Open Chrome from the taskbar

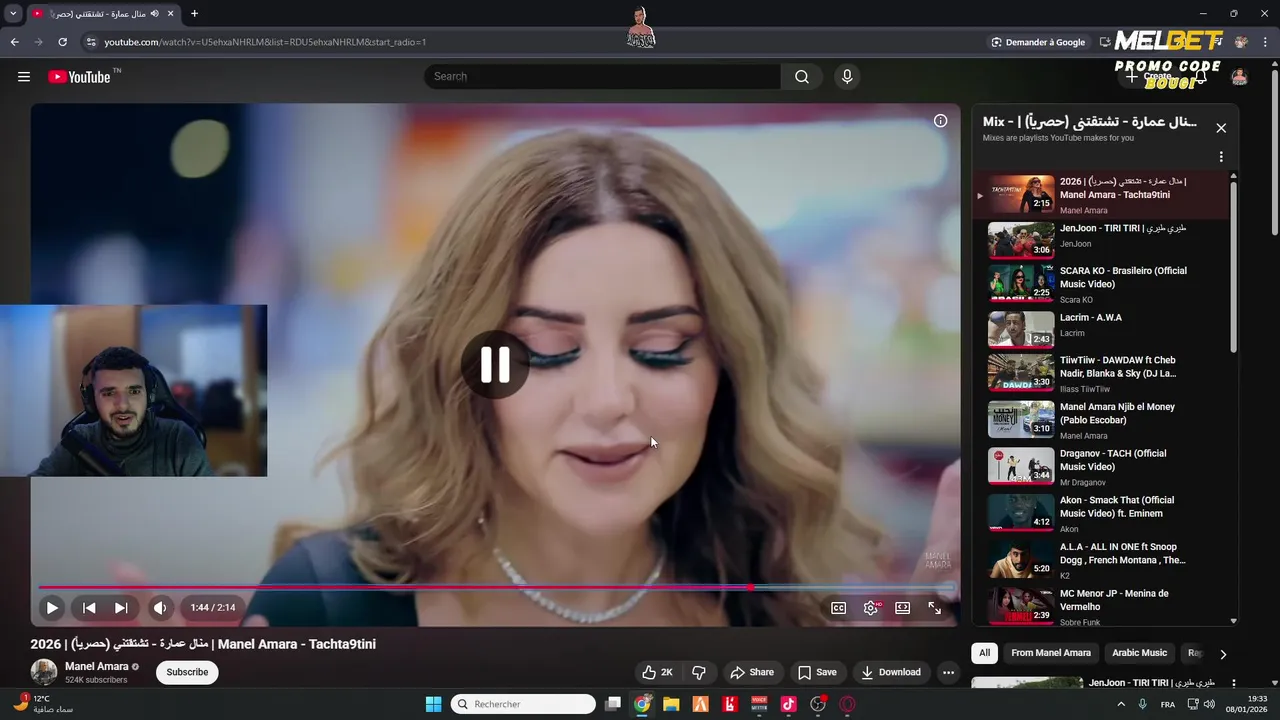click(642, 704)
